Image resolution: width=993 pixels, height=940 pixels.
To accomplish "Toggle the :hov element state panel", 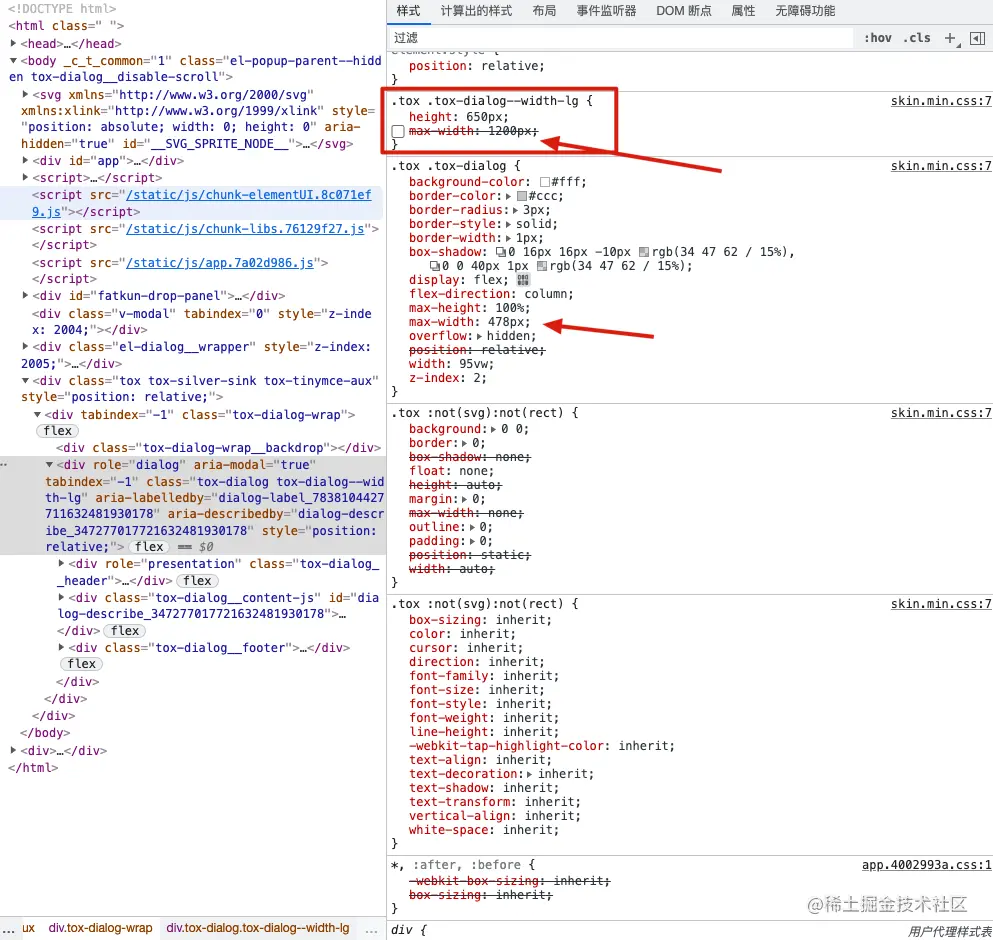I will coord(878,38).
